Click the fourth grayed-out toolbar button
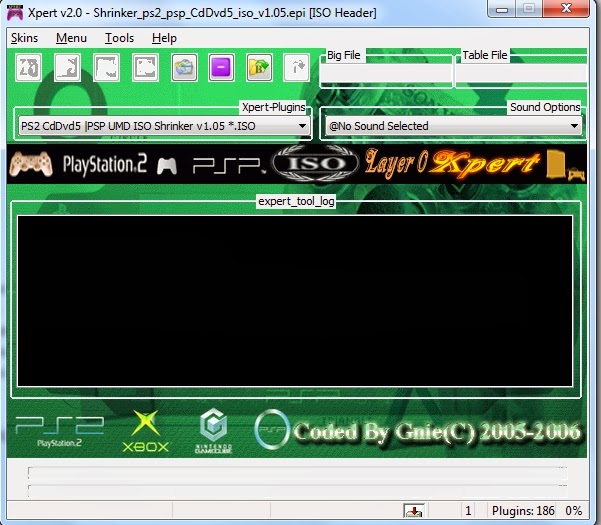Viewport: 601px width, 525px height. coord(145,68)
